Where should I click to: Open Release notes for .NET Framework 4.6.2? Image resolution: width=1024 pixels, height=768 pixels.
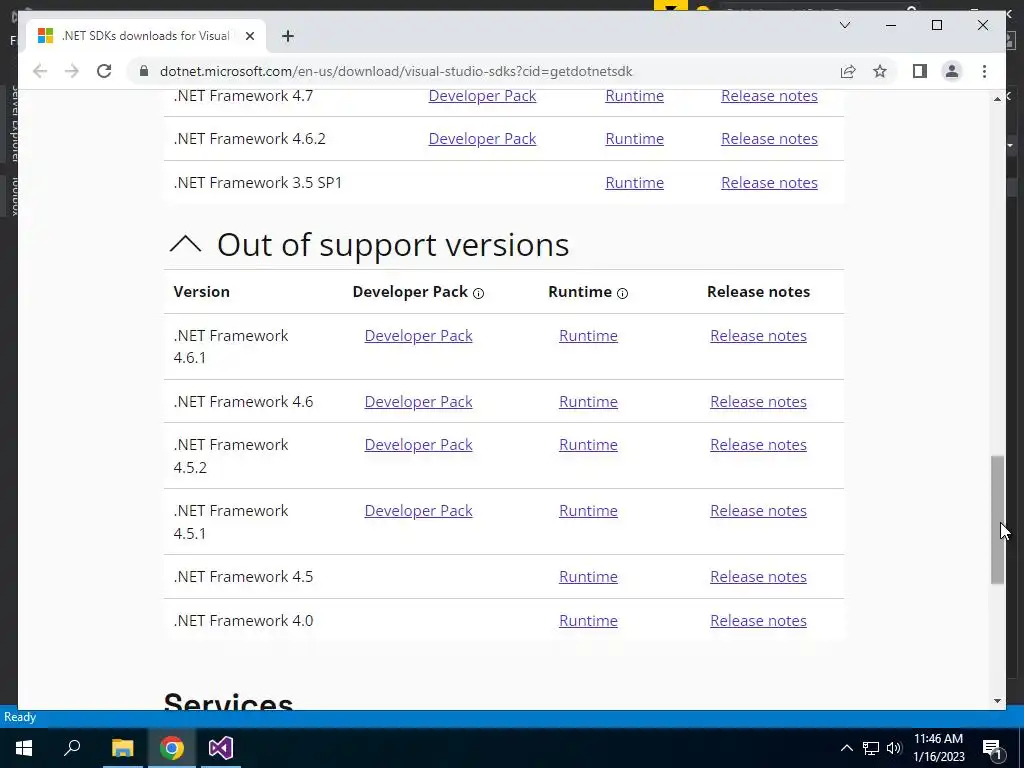click(x=769, y=138)
